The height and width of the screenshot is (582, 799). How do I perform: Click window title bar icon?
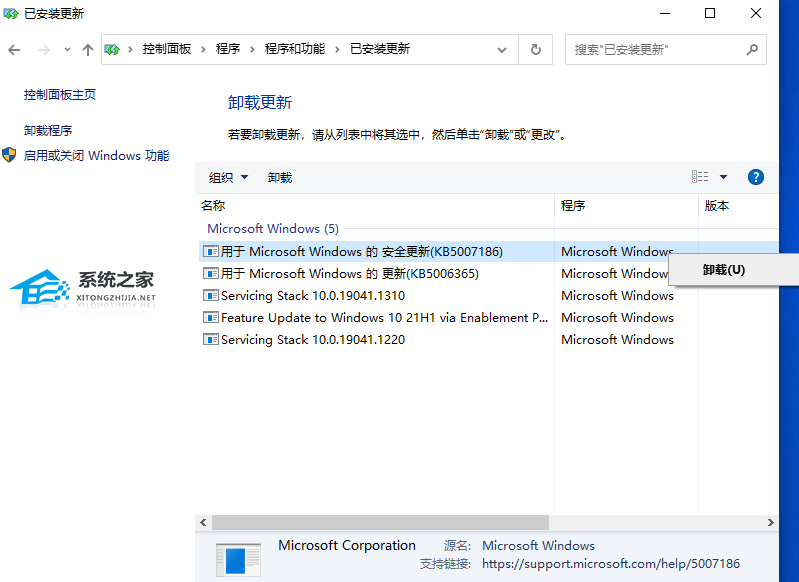pyautogui.click(x=10, y=14)
